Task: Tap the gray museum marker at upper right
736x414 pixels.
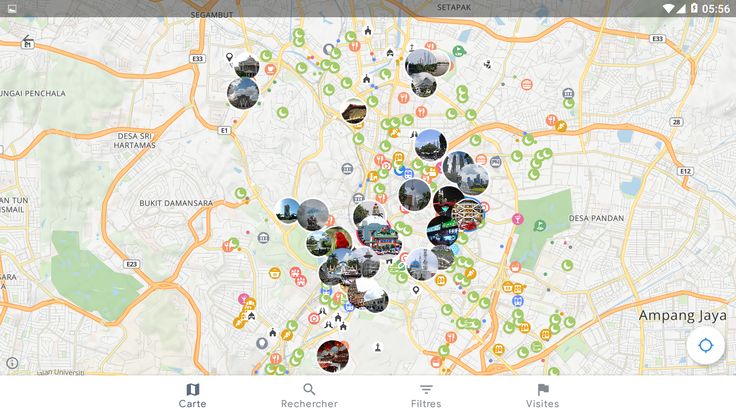Action: [x=568, y=93]
